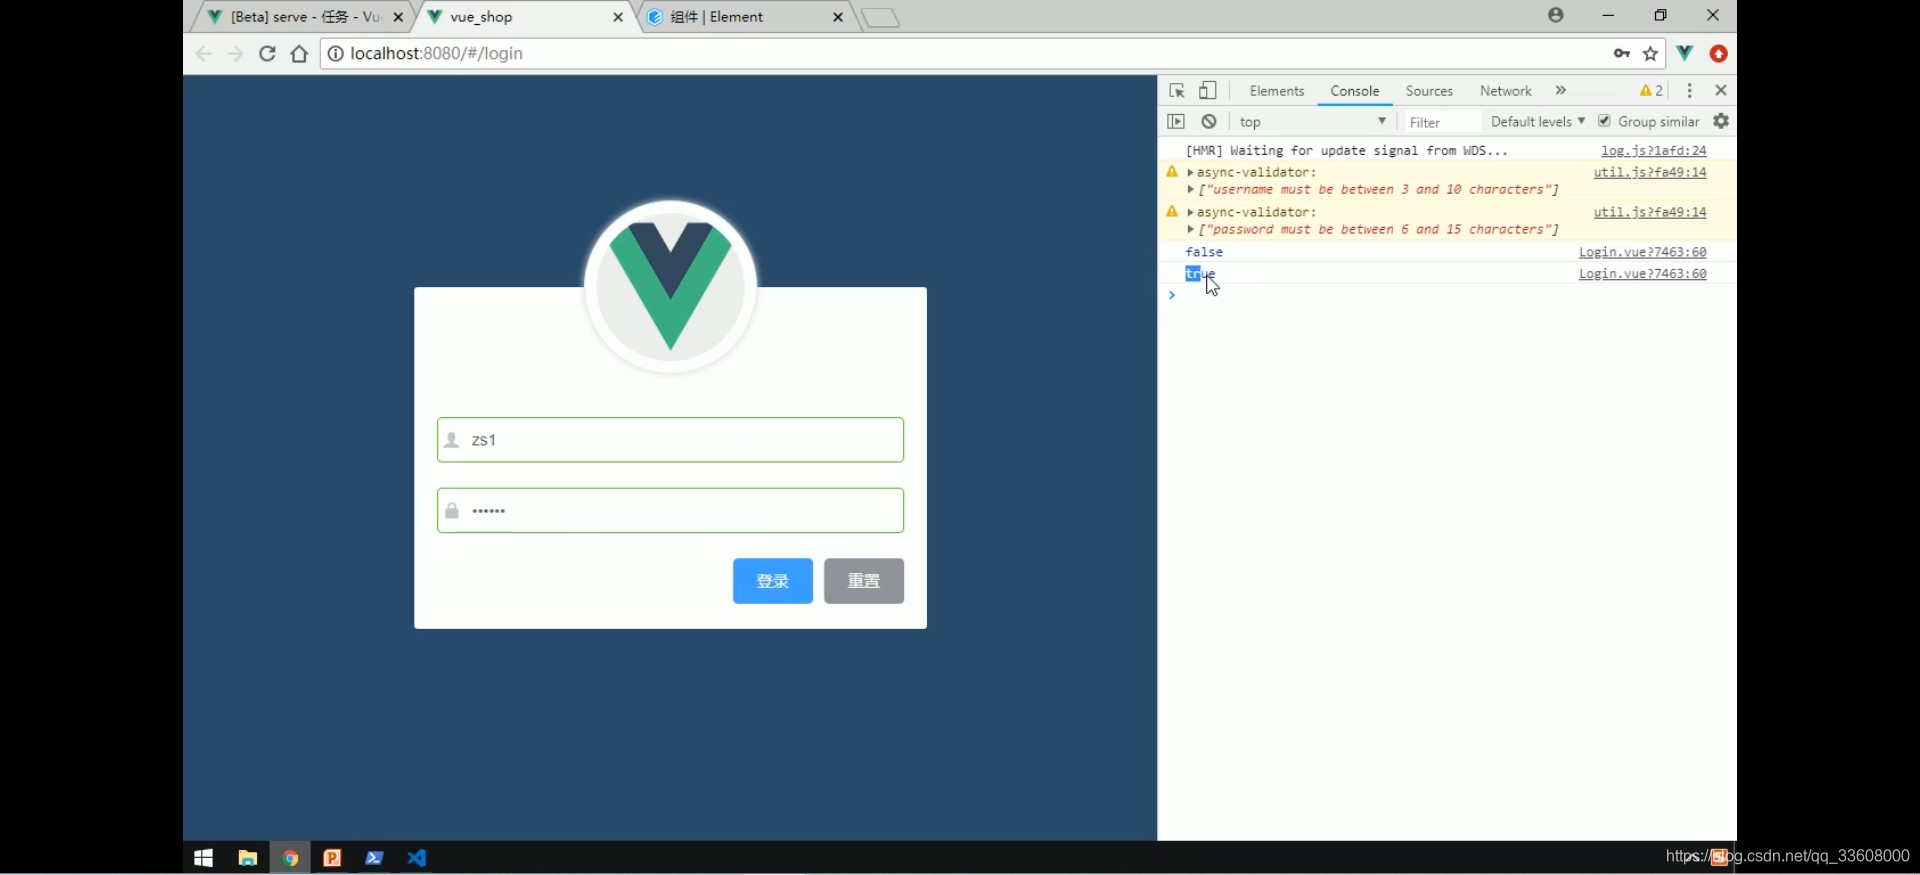The height and width of the screenshot is (875, 1920).
Task: Toggle the device toolbar icon
Action: [x=1208, y=91]
